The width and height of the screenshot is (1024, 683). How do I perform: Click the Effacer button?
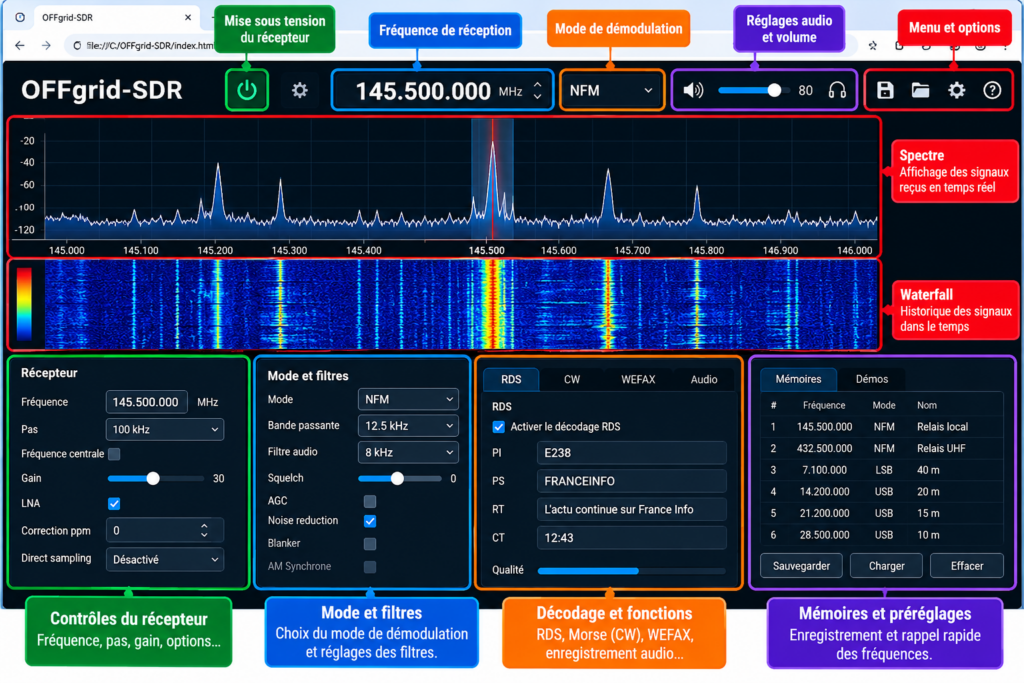pyautogui.click(x=967, y=566)
